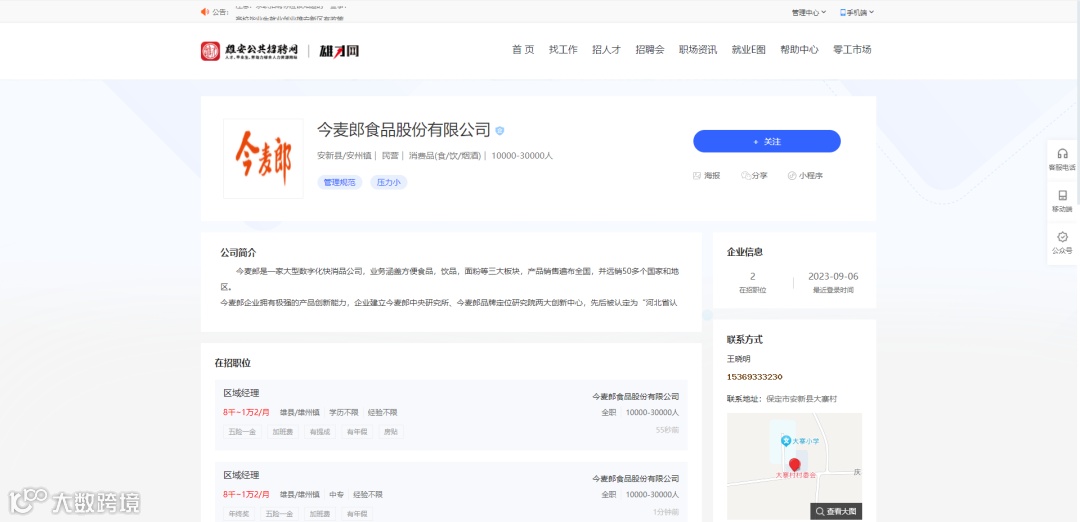
Task: Click company name link in second job card
Action: point(636,479)
